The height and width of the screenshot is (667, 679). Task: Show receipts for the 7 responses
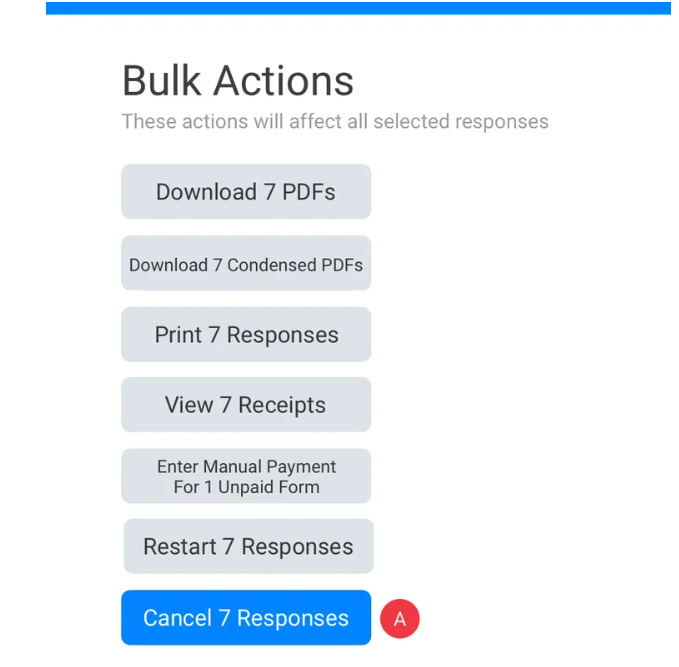tap(246, 405)
